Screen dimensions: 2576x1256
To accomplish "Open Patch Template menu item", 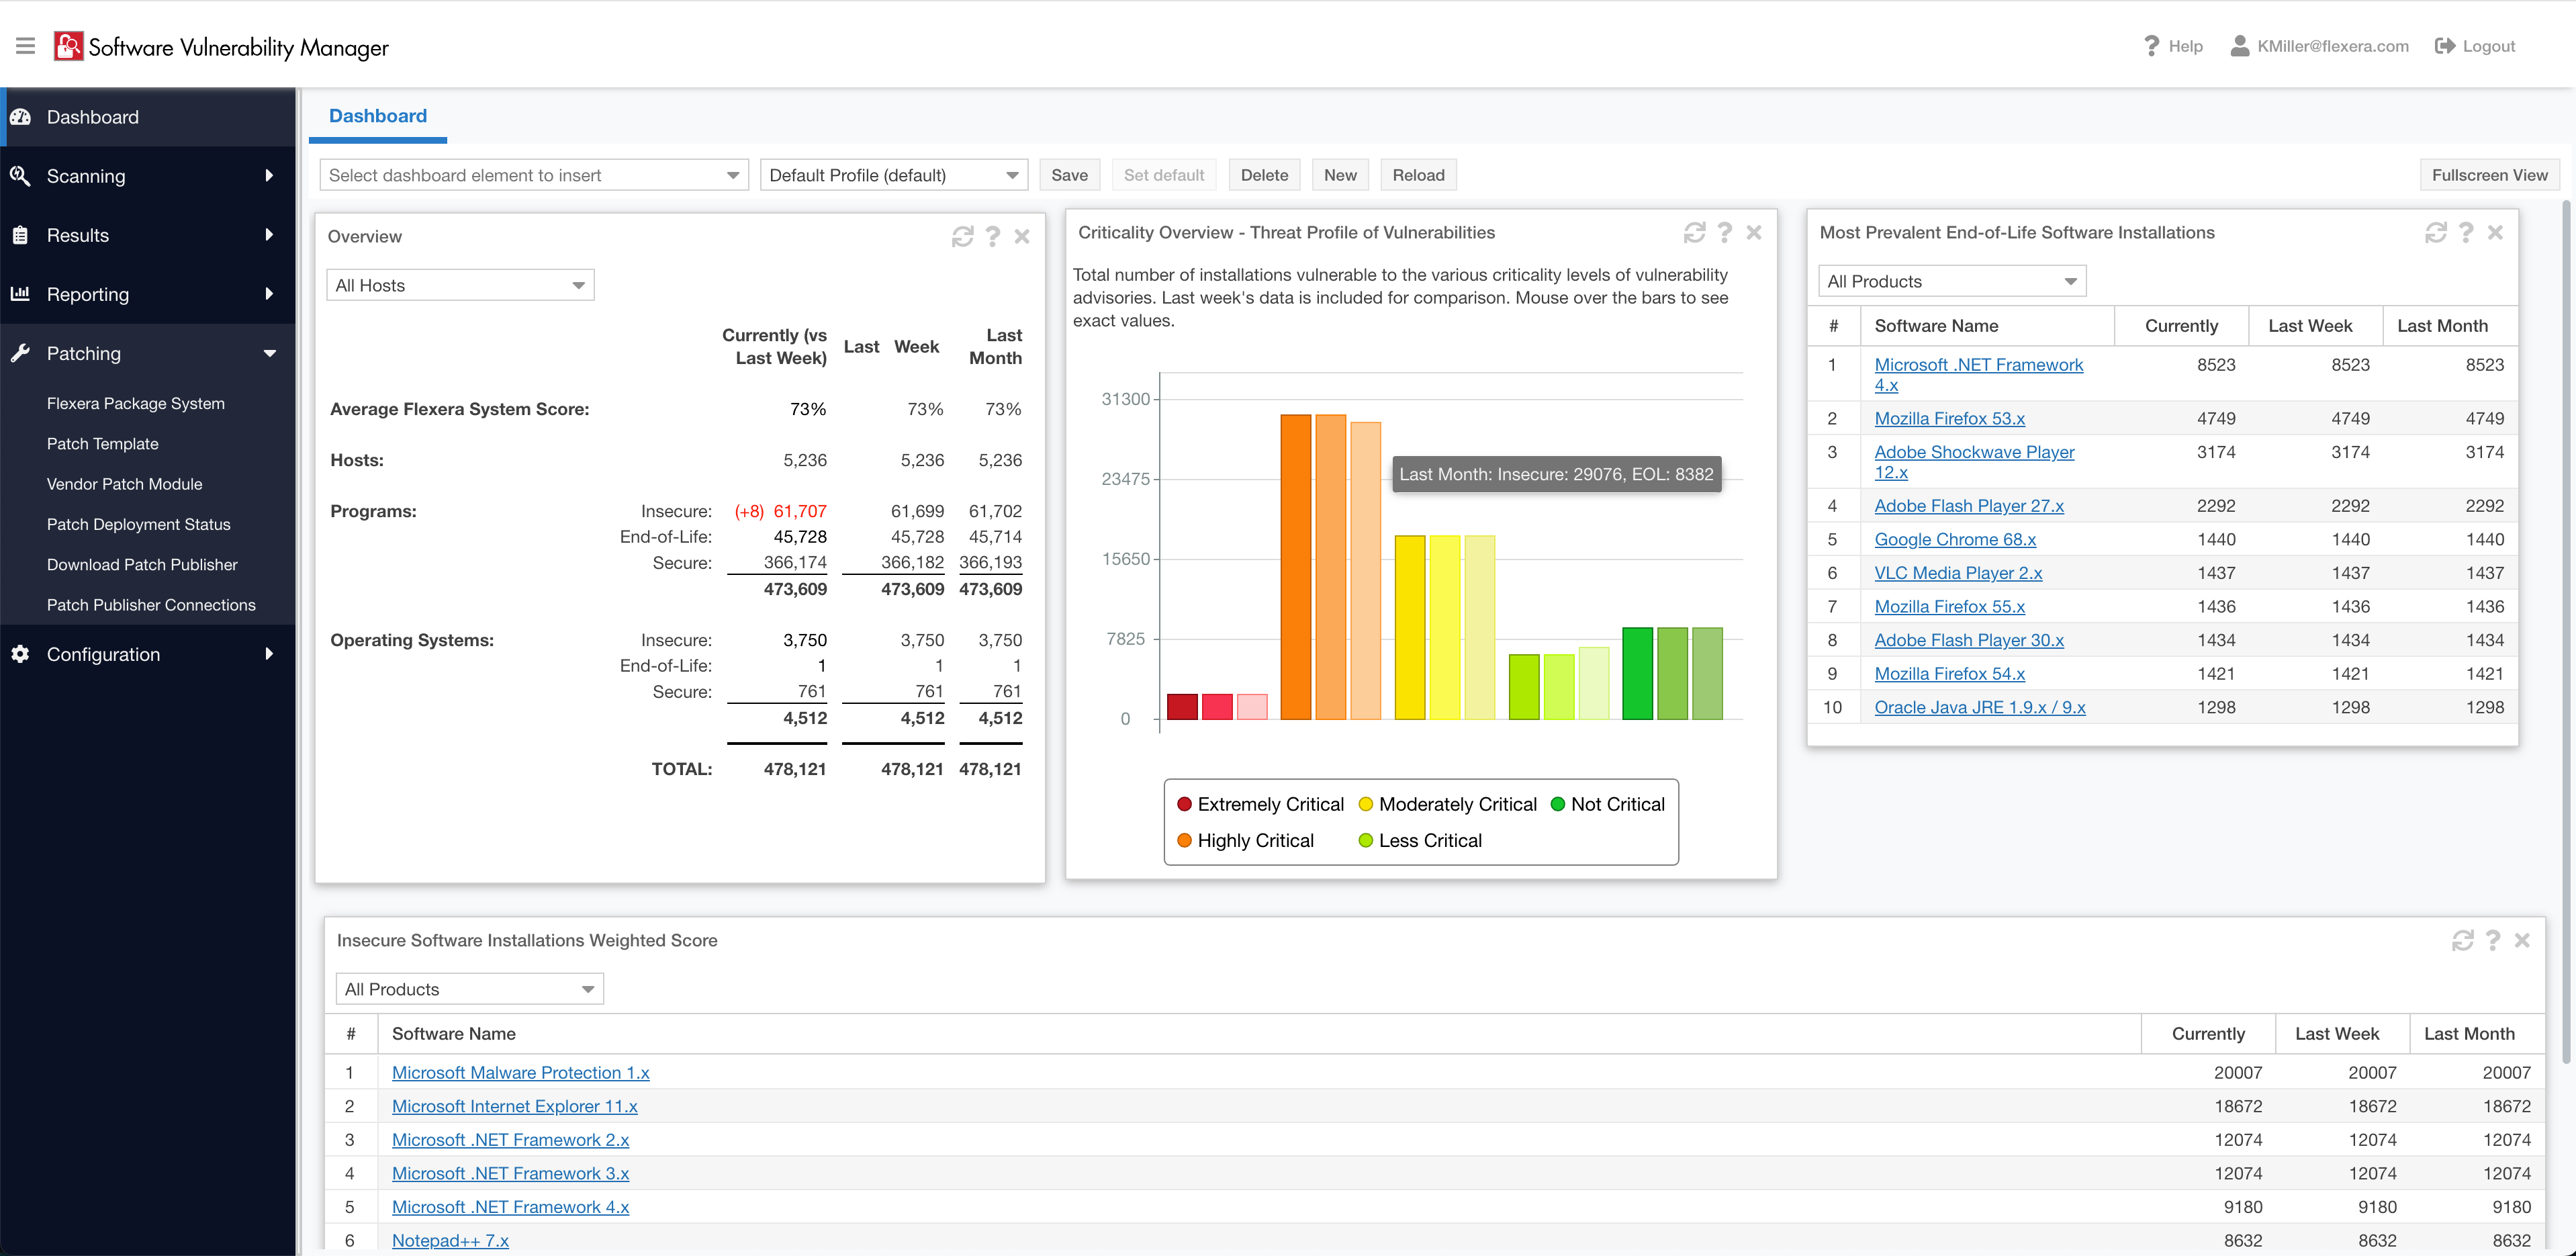I will coord(102,444).
